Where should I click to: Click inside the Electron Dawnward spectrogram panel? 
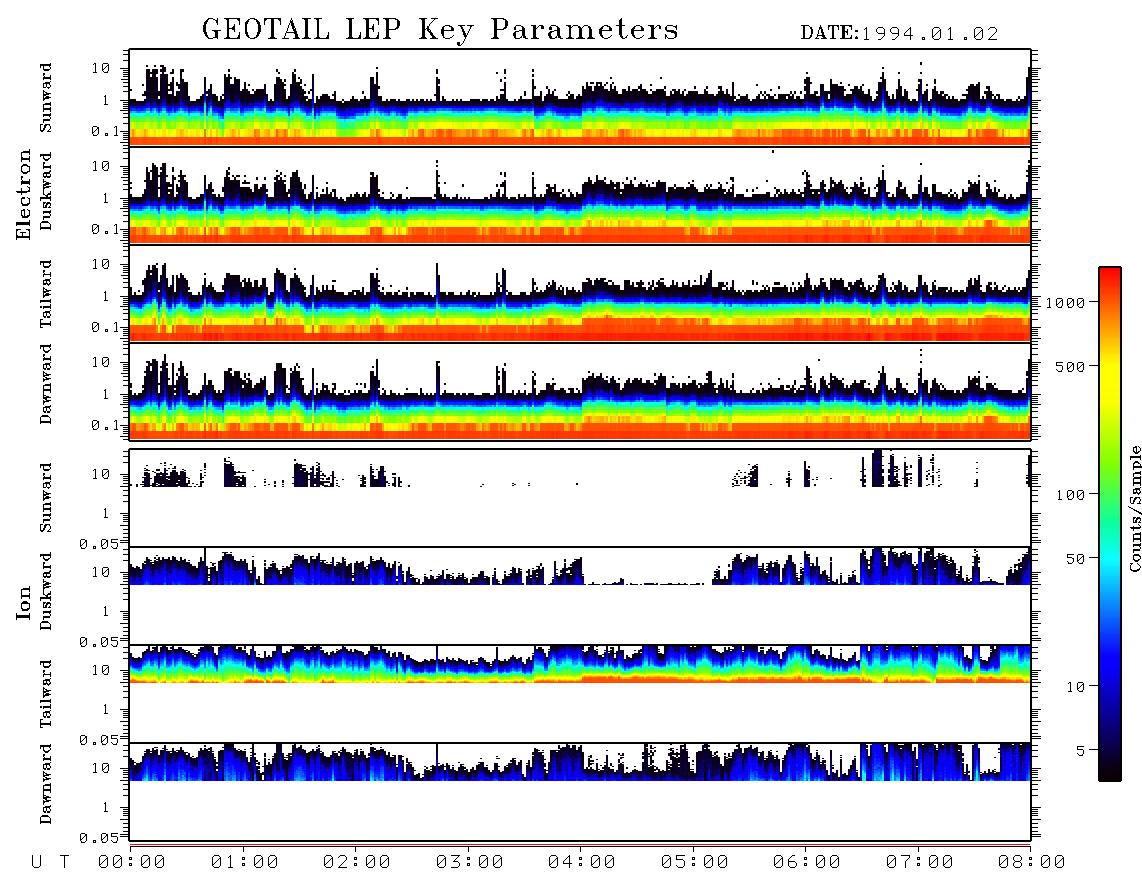[580, 391]
